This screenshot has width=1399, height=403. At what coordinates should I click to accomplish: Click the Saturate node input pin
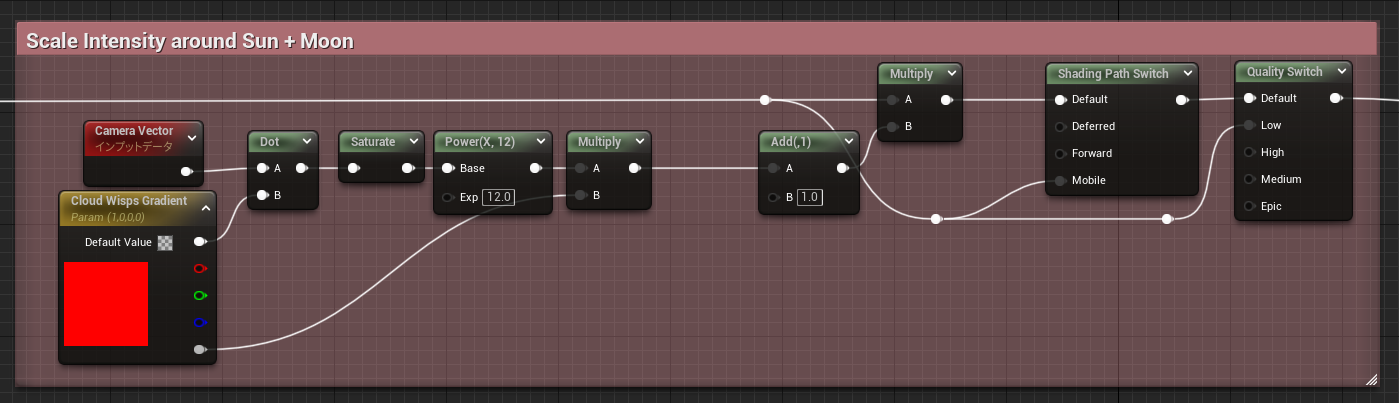point(353,168)
